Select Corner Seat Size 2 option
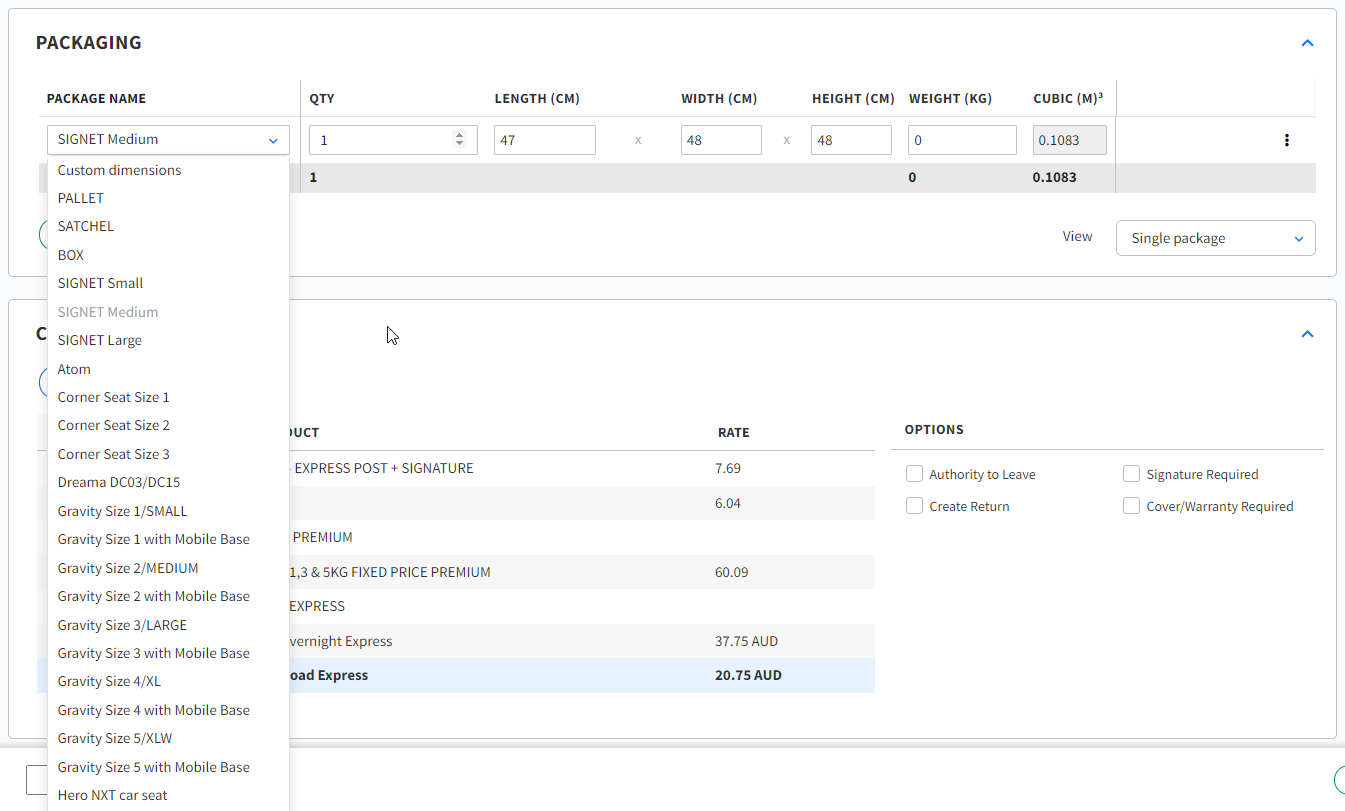The width and height of the screenshot is (1345, 811). pyautogui.click(x=168, y=425)
